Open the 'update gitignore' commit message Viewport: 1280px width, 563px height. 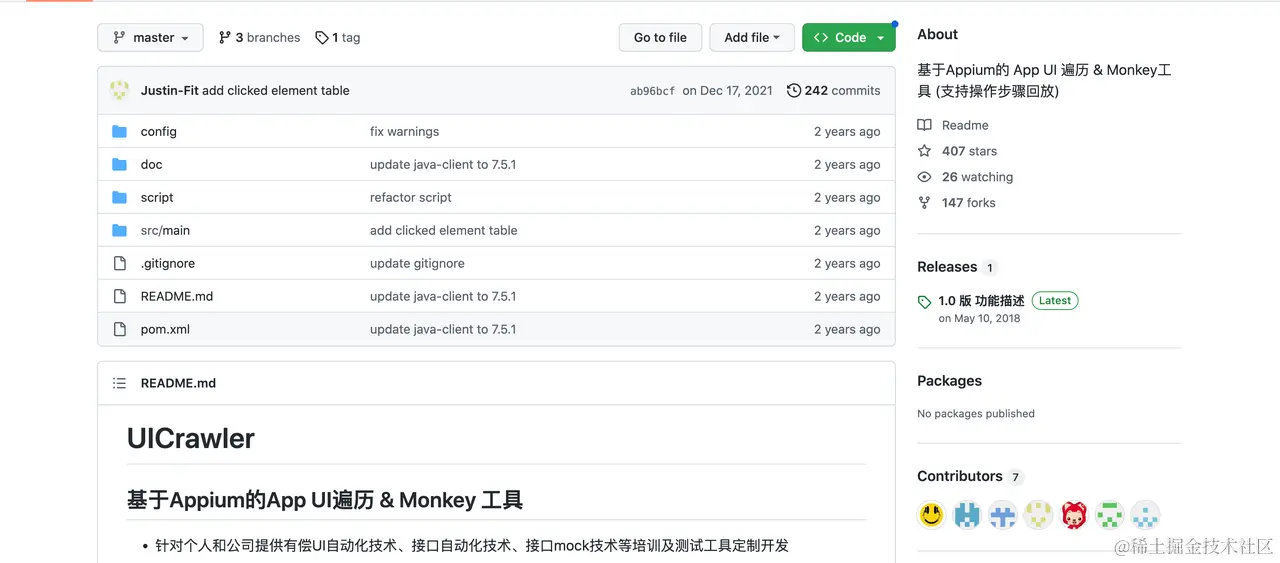click(x=417, y=263)
